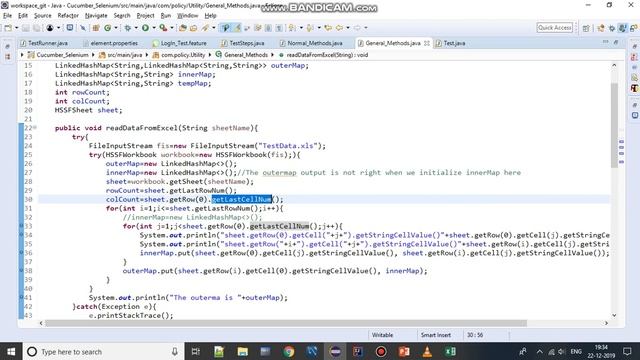The width and height of the screenshot is (640, 360).
Task: Switch to the Debug perspective icon
Action: click(611, 28)
